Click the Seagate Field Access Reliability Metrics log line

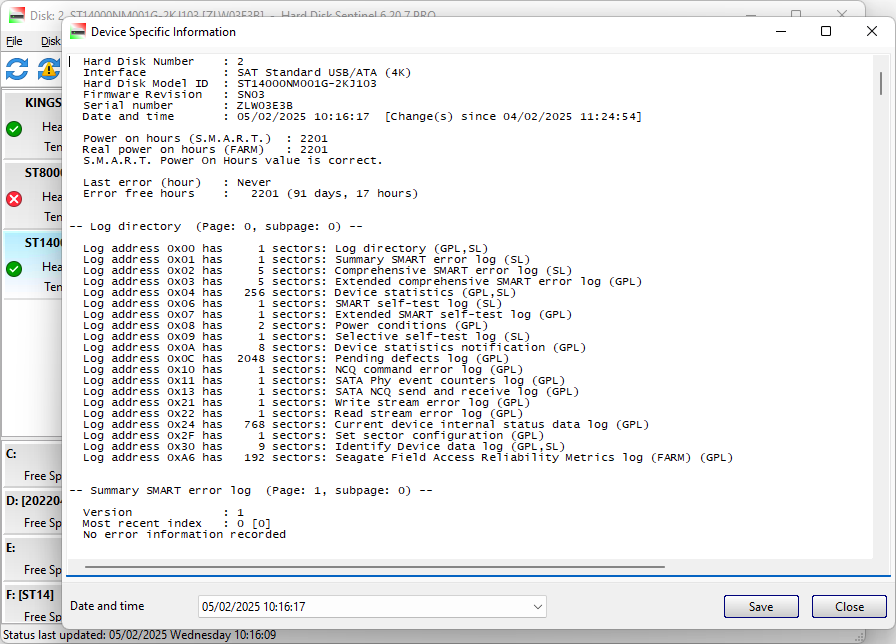click(408, 458)
